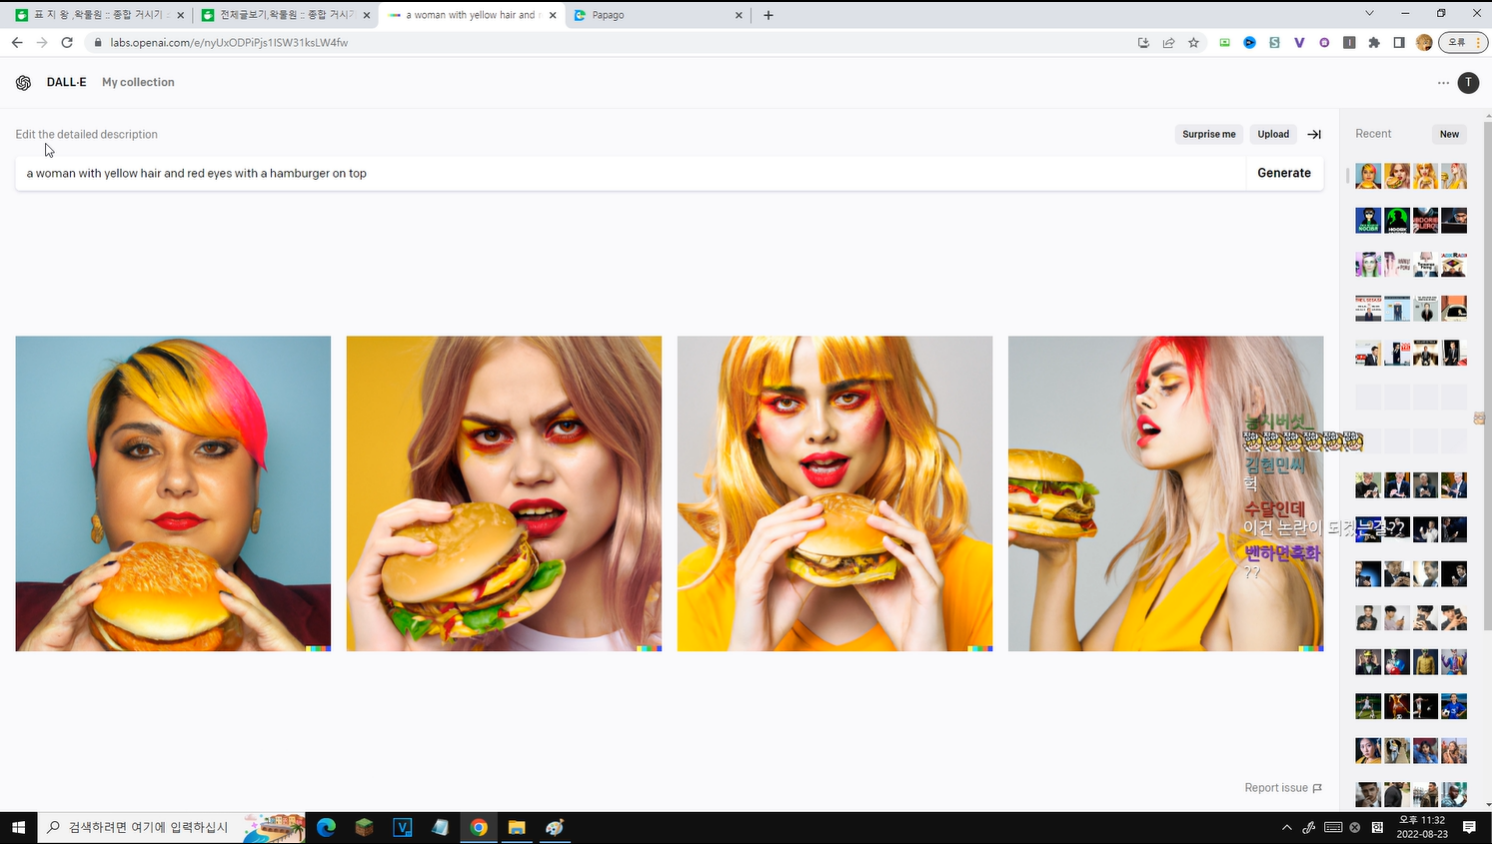1492x844 pixels.
Task: Click the OpenAI logo icon
Action: click(x=23, y=83)
